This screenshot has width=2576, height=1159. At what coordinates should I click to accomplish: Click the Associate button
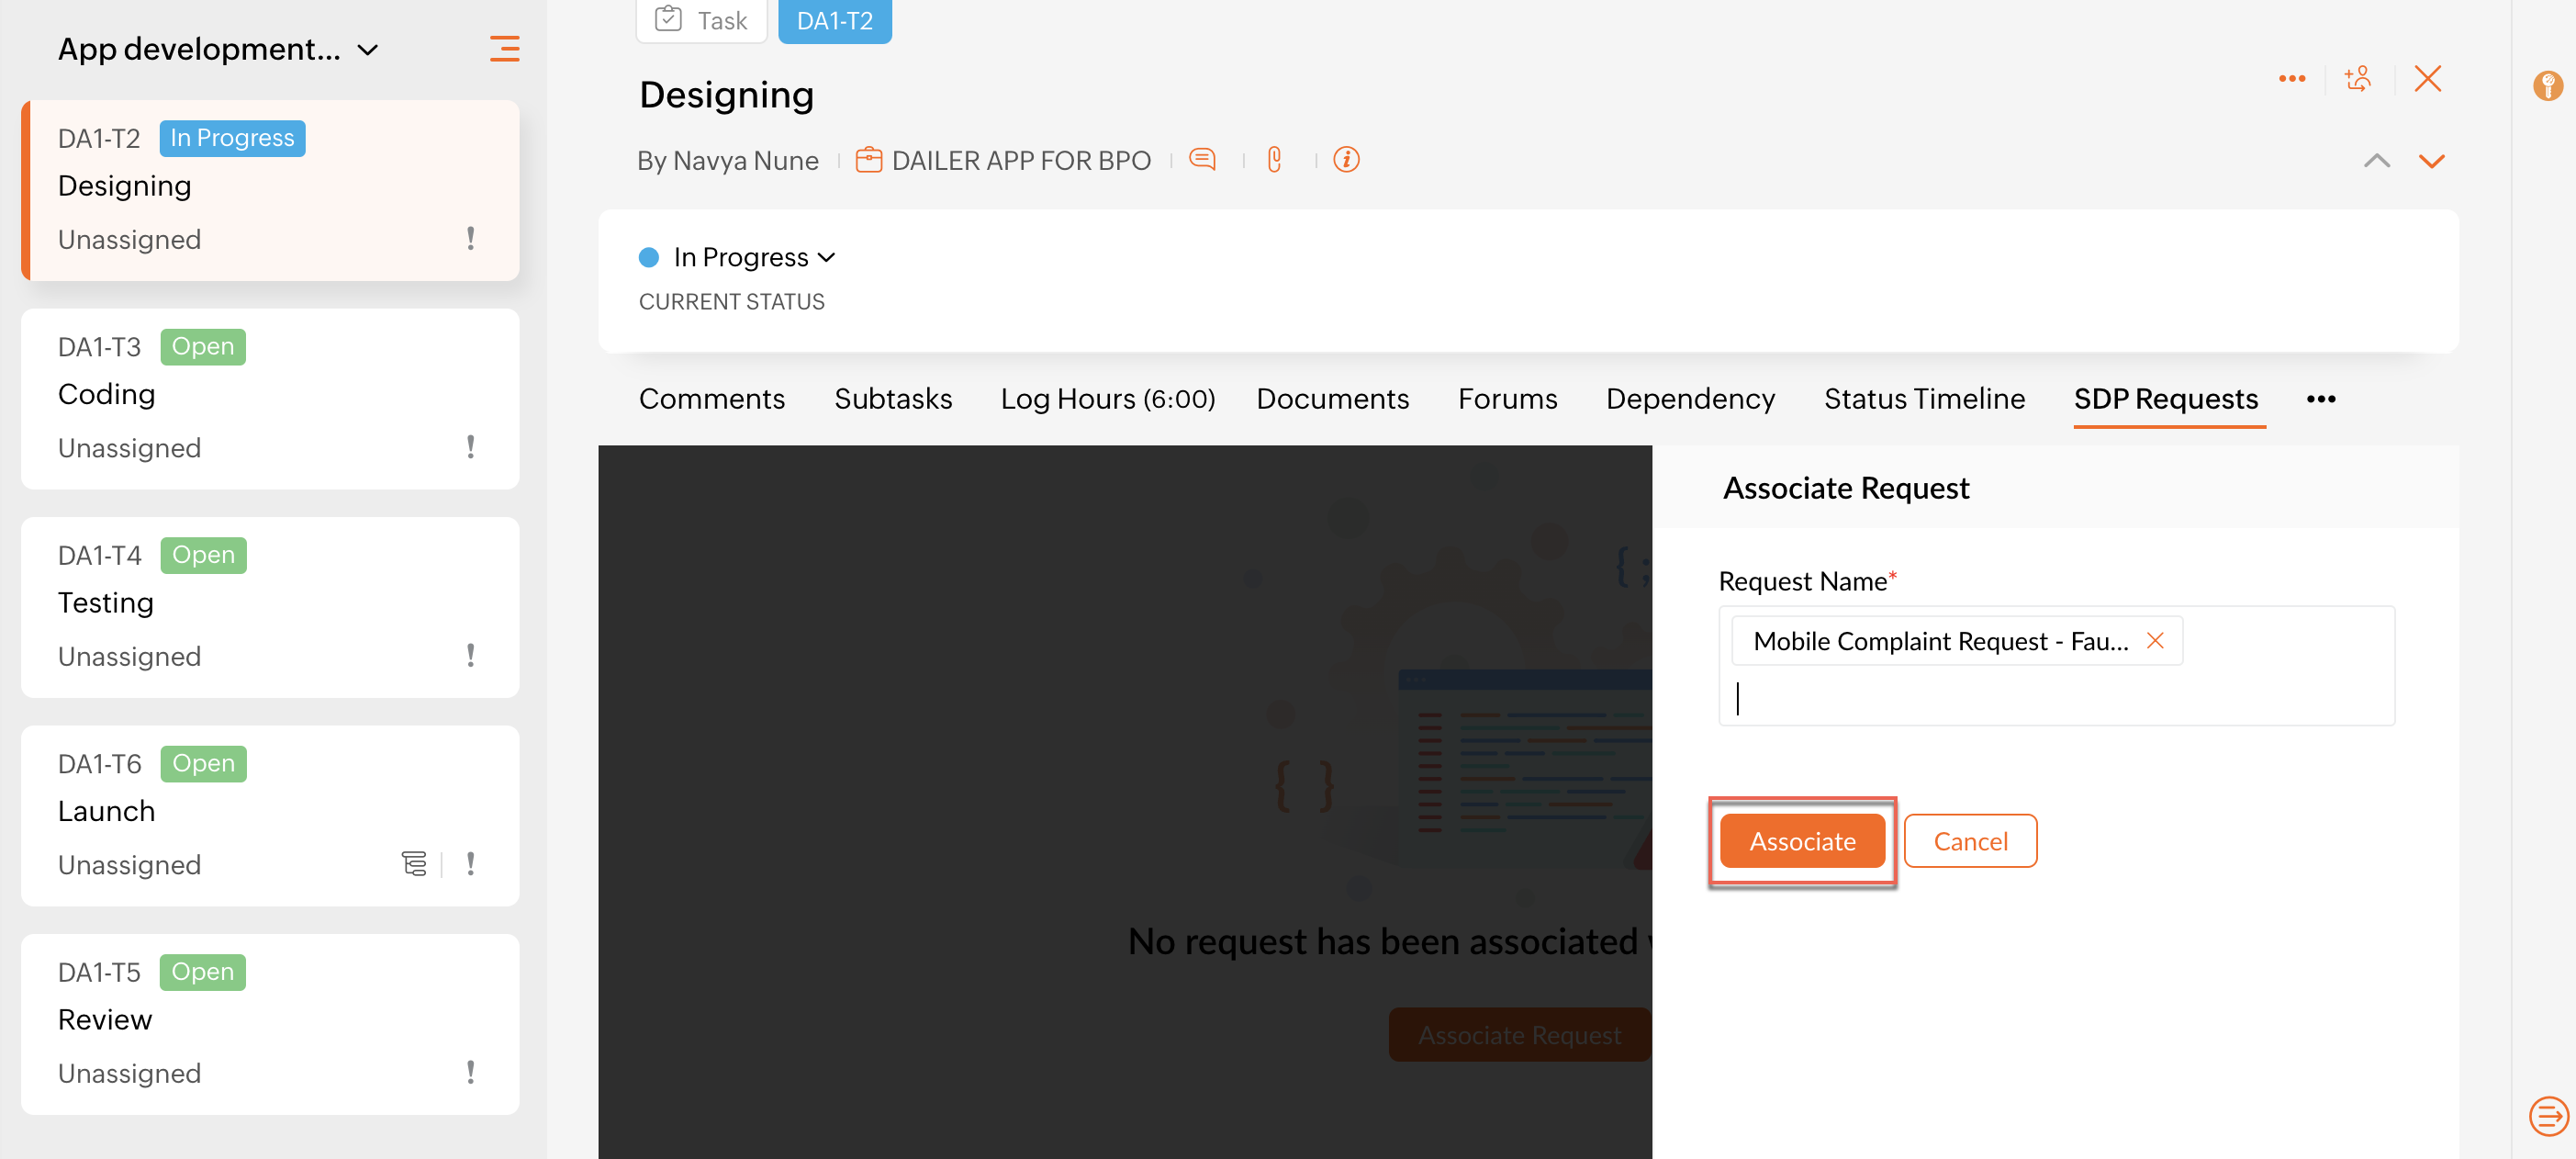tap(1801, 841)
